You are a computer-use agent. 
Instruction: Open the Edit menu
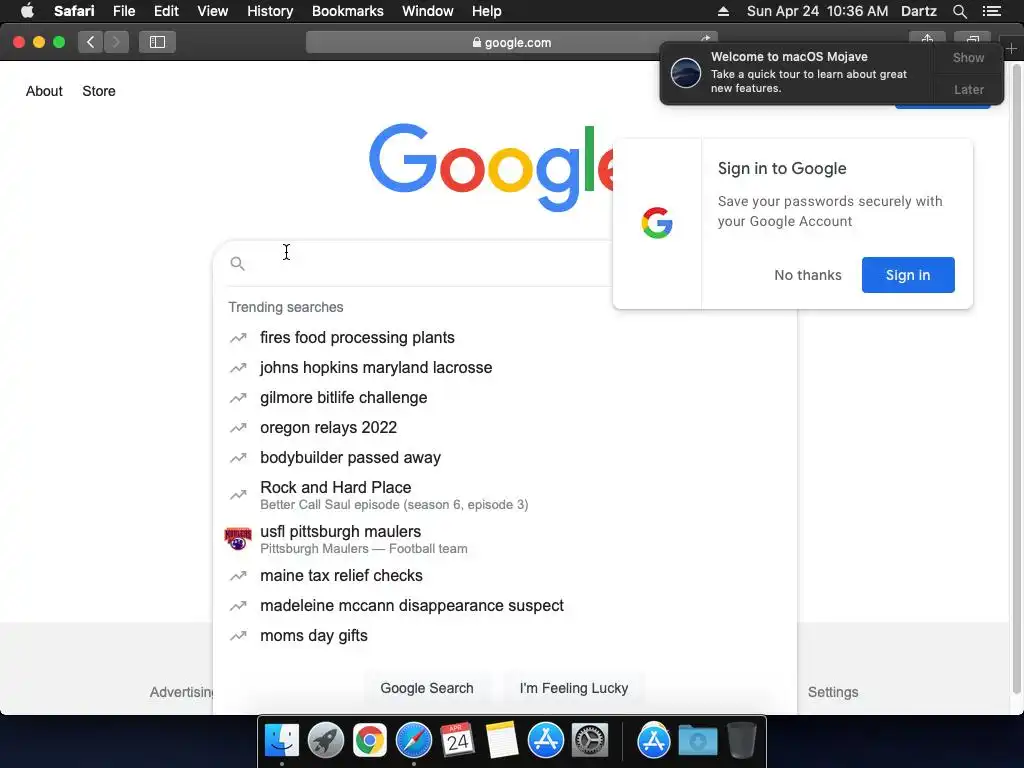166,11
